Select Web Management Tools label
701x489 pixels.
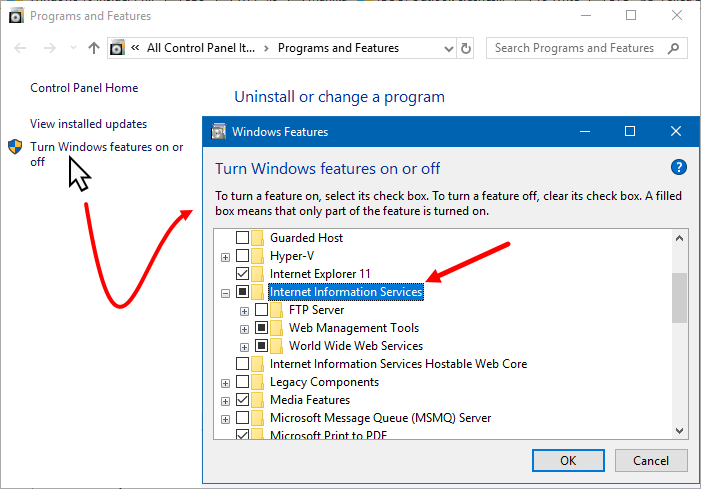pos(354,328)
